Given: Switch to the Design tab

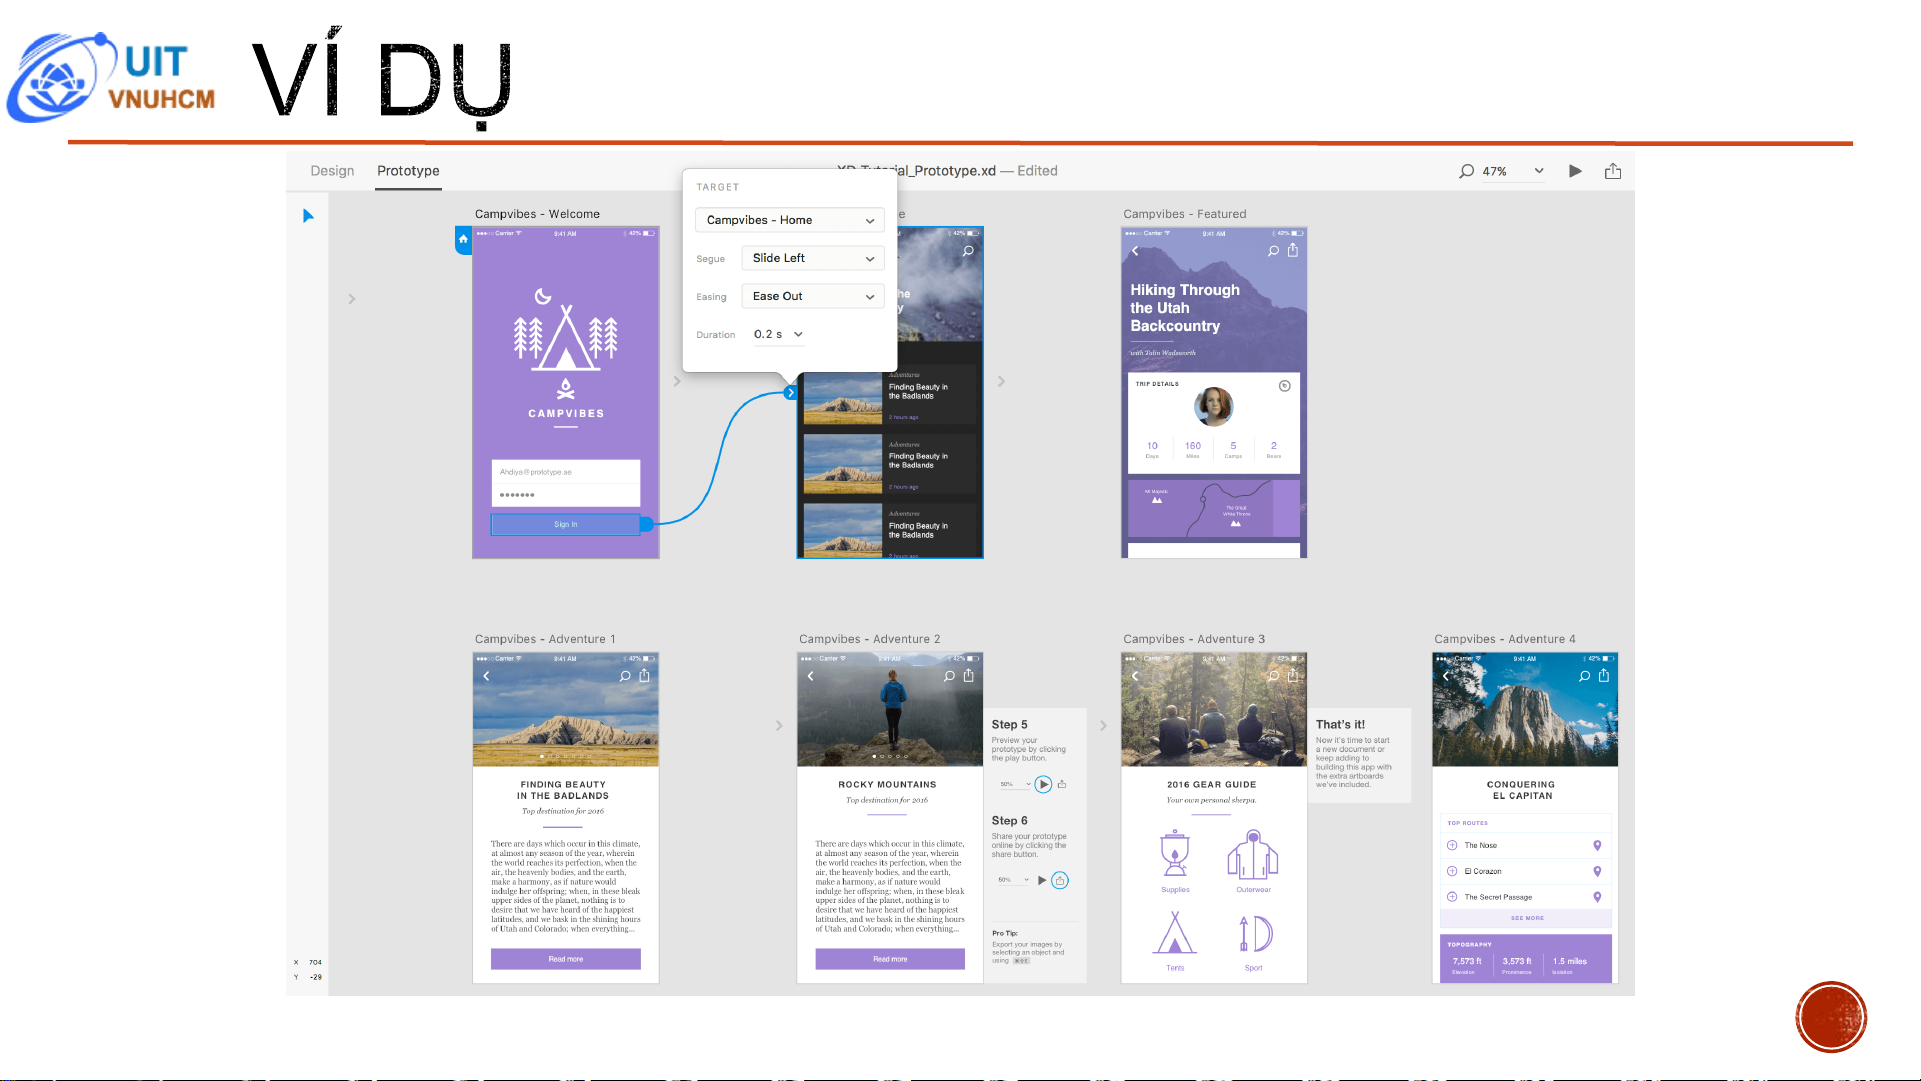Looking at the screenshot, I should (332, 171).
